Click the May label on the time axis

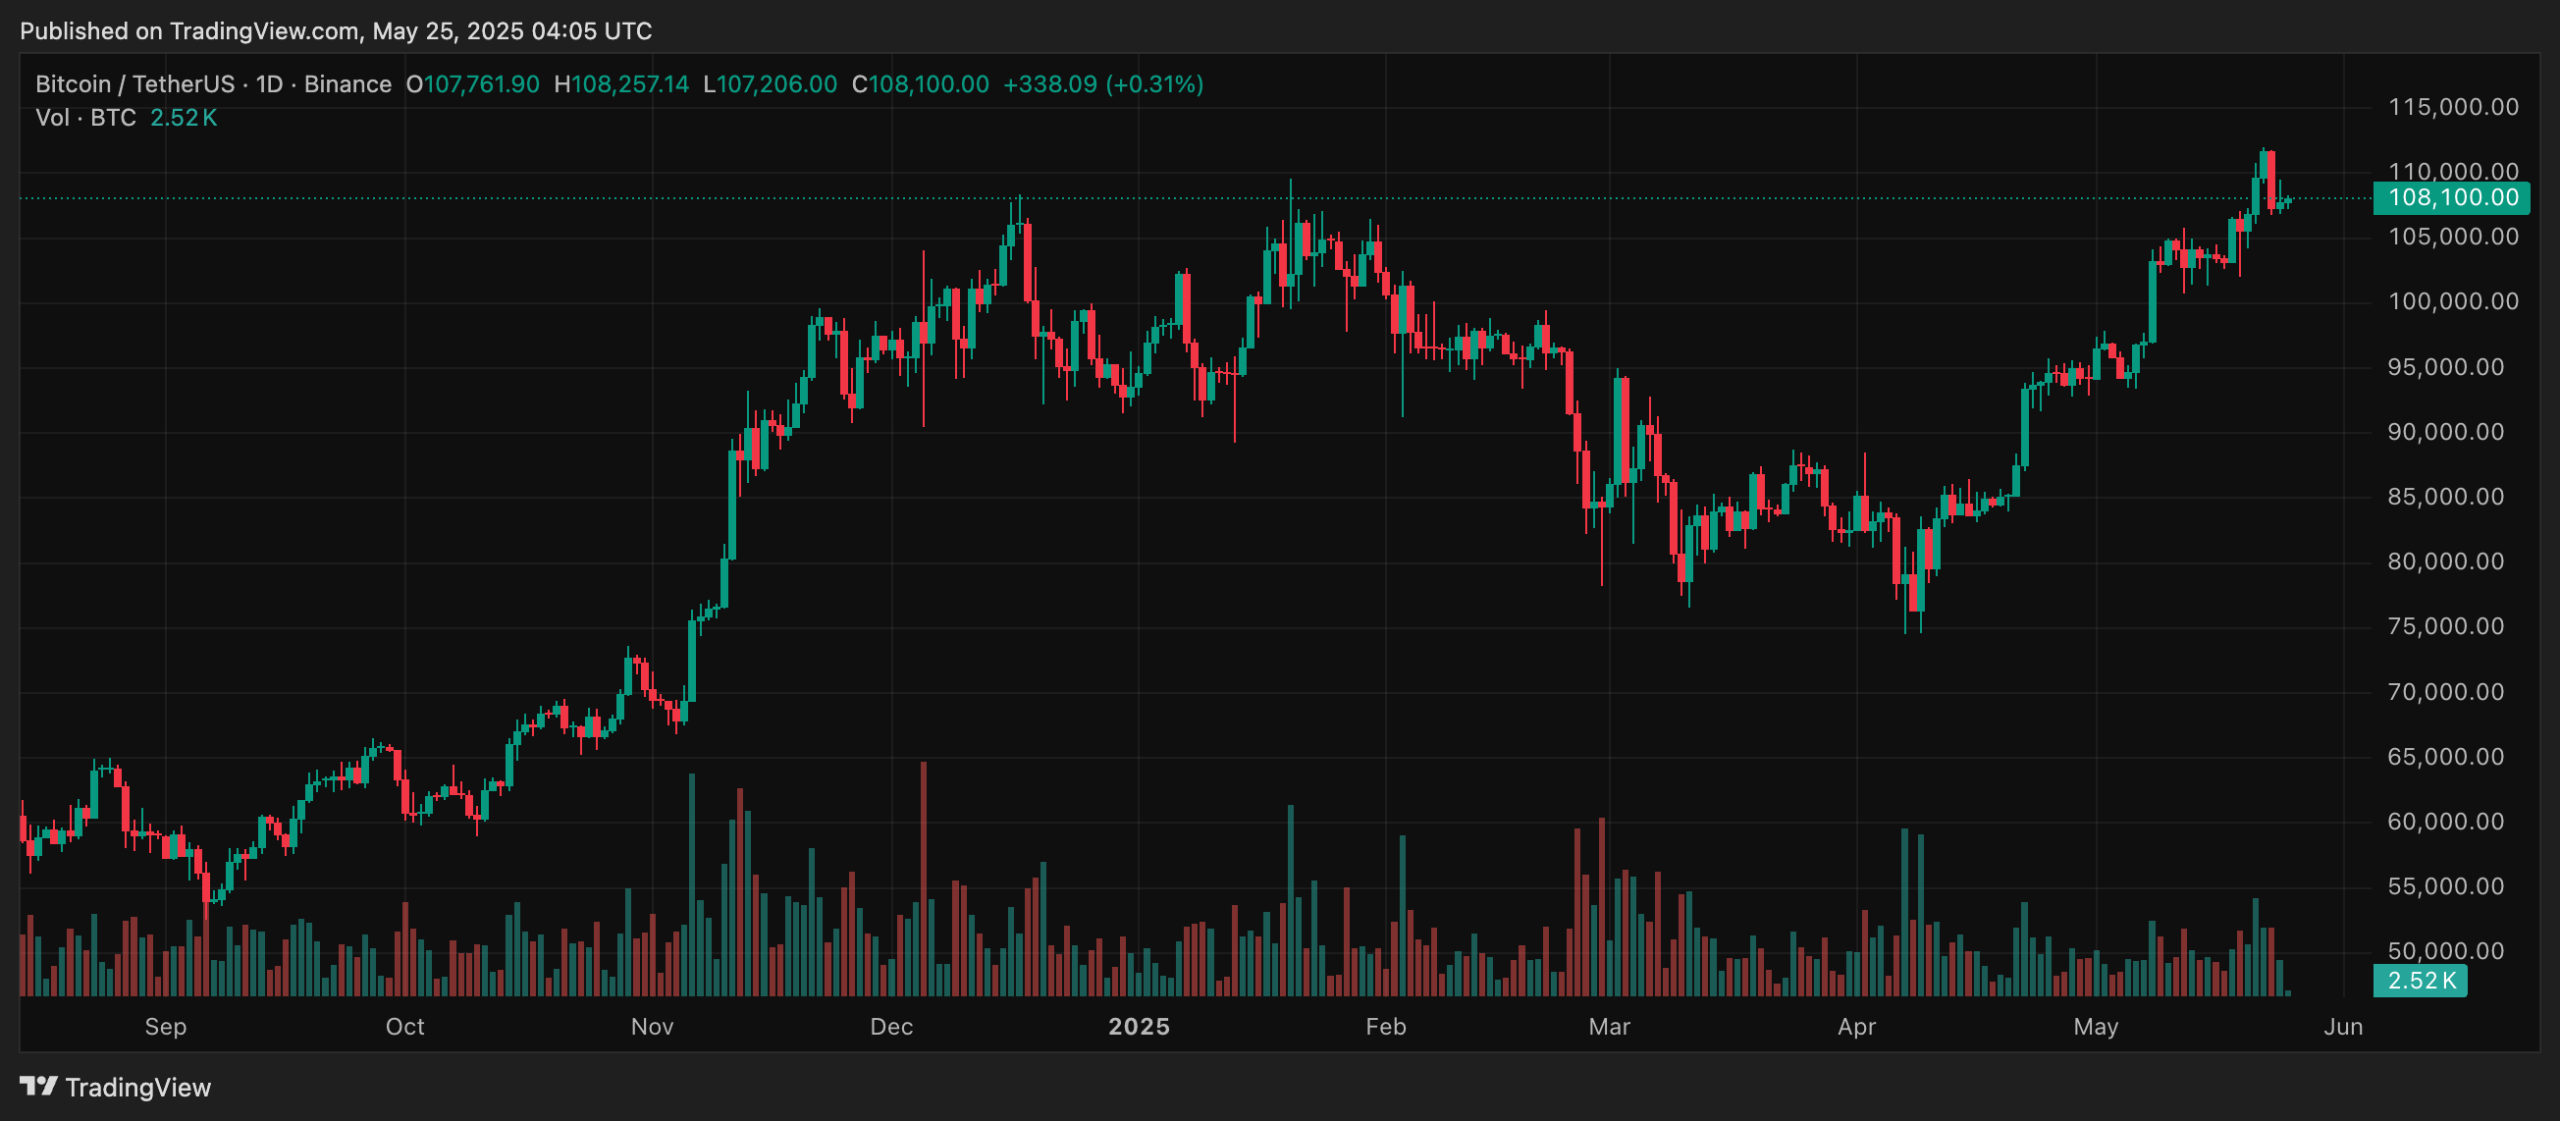click(2098, 1026)
